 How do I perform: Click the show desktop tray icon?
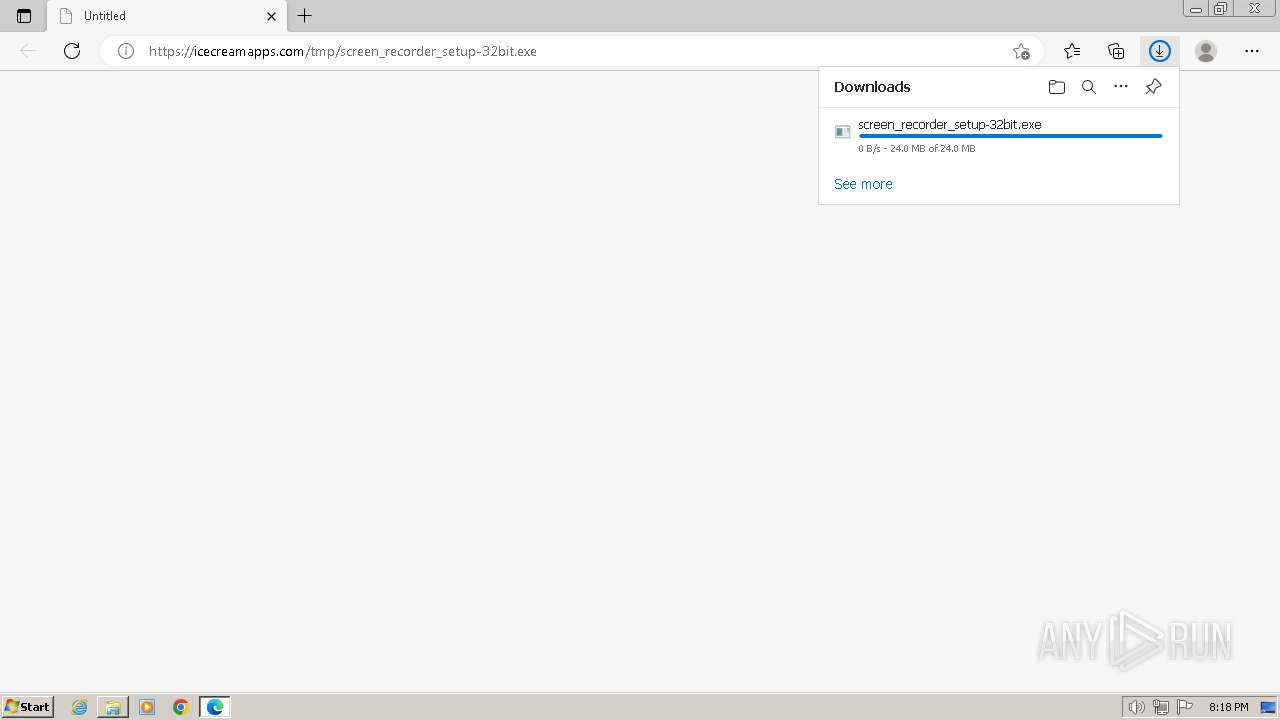(x=1268, y=707)
